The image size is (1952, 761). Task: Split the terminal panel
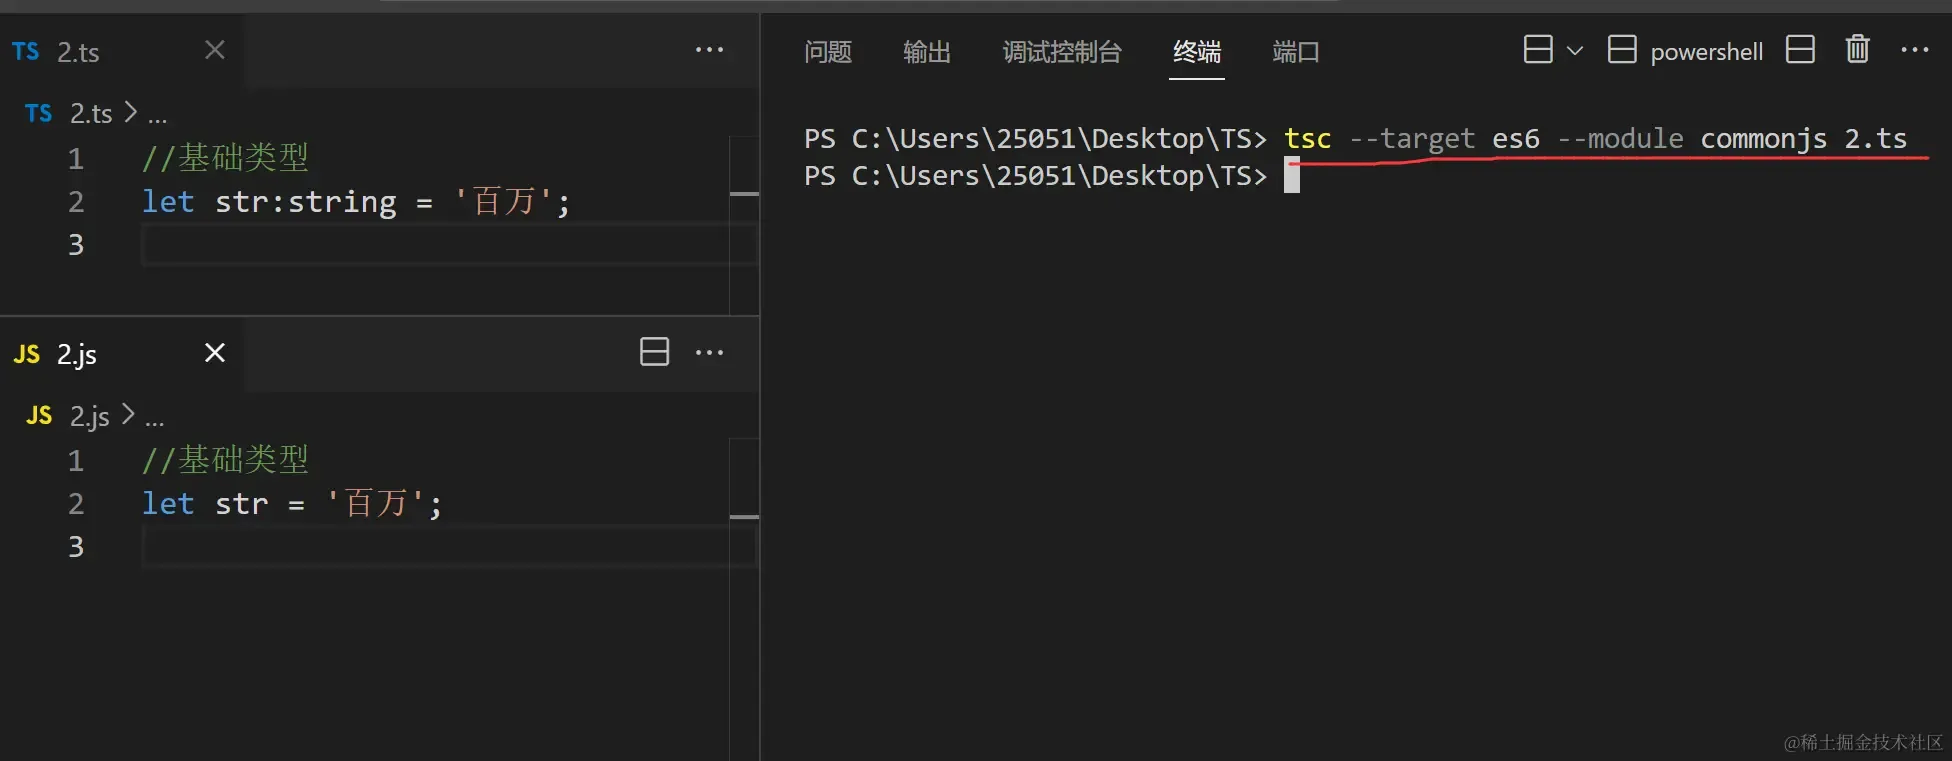pyautogui.click(x=1800, y=49)
